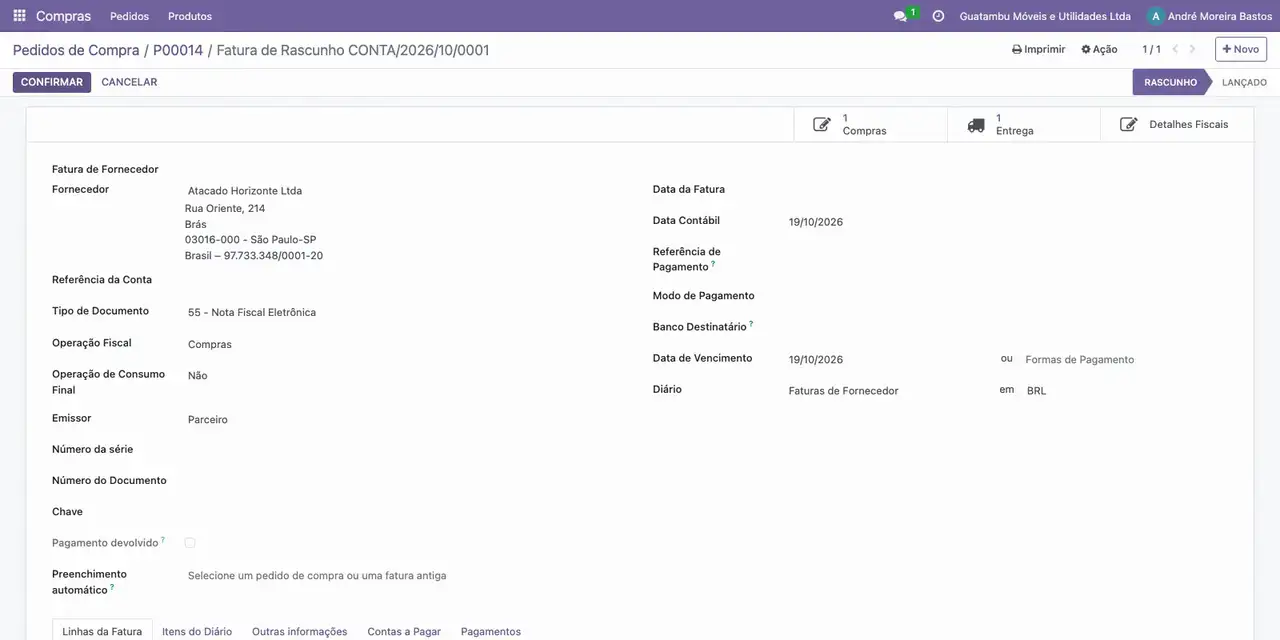Viewport: 1280px width, 640px height.
Task: Go to the next record arrow
Action: [1192, 49]
